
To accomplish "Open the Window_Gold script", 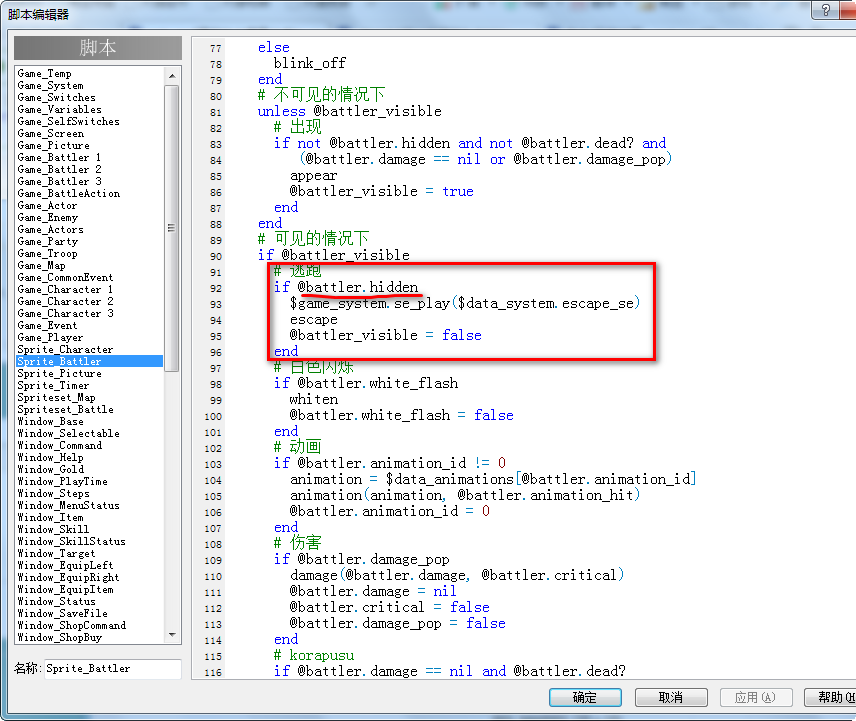I will 51,469.
